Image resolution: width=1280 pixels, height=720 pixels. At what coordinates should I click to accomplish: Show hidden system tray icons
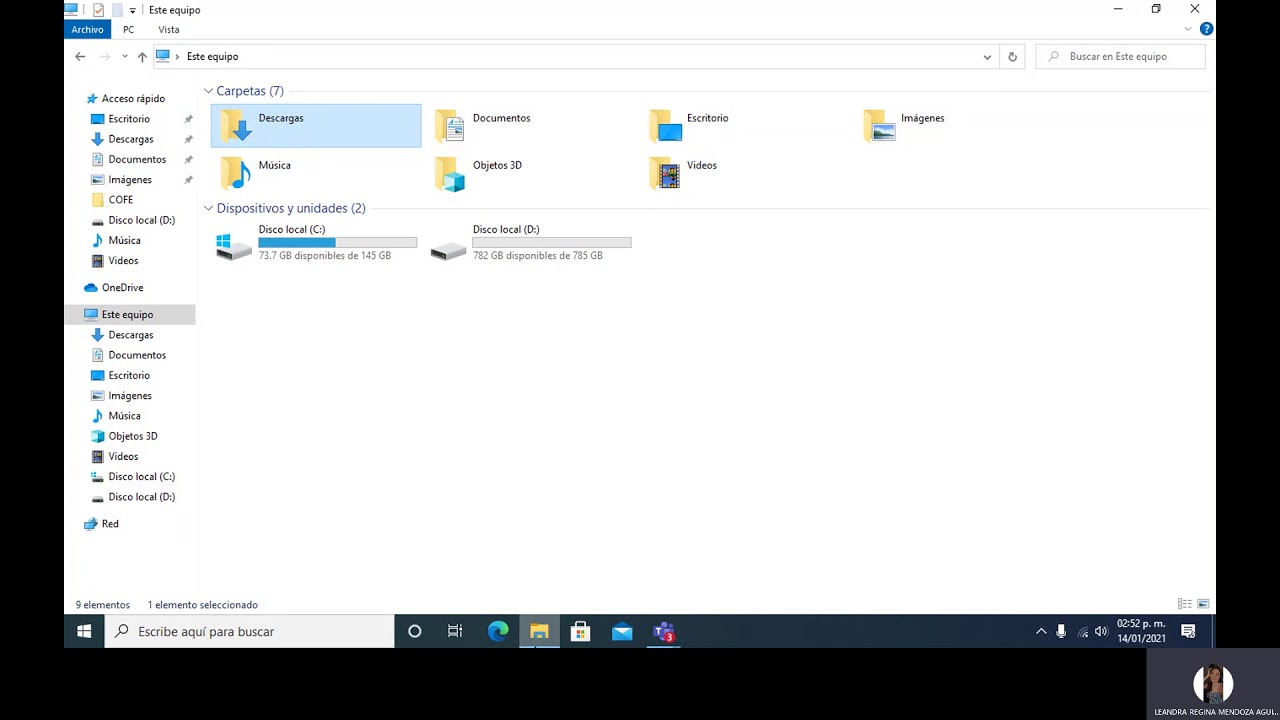point(1041,631)
